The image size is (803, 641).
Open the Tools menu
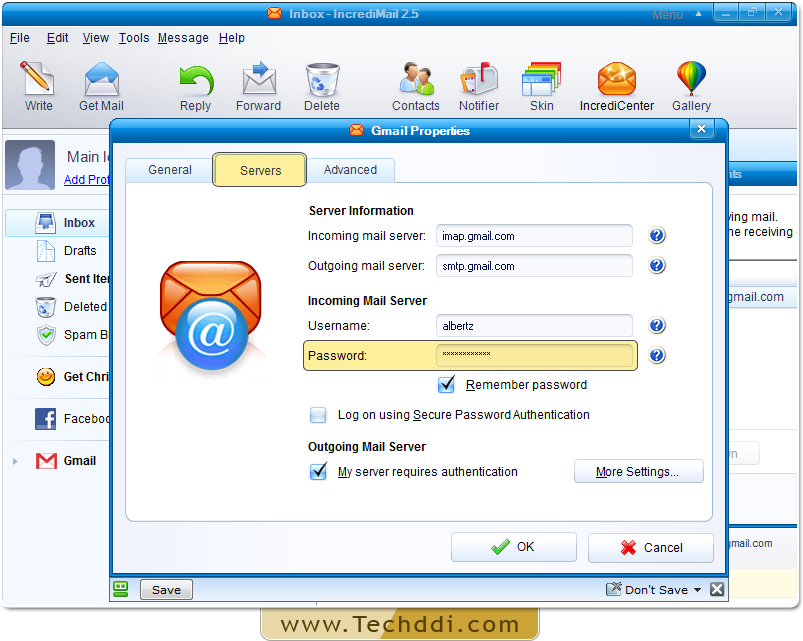[x=134, y=38]
